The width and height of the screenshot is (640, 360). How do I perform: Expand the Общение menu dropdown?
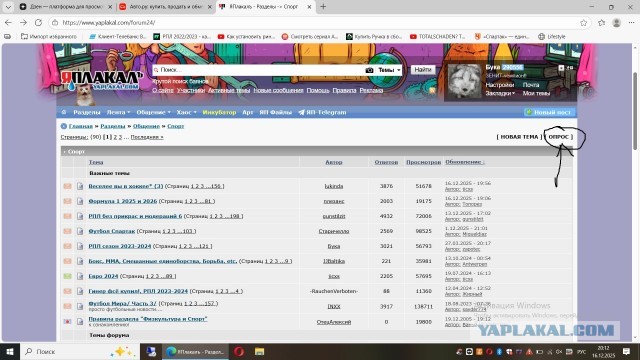click(x=153, y=112)
